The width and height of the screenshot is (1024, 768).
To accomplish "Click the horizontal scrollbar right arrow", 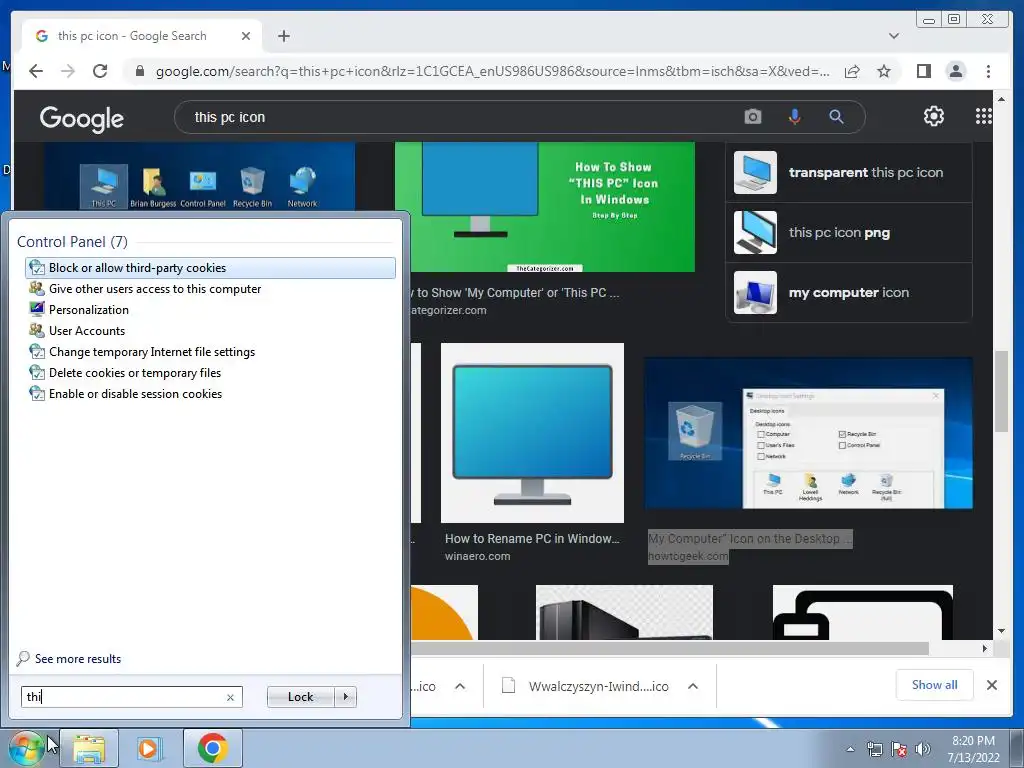I will pyautogui.click(x=984, y=648).
